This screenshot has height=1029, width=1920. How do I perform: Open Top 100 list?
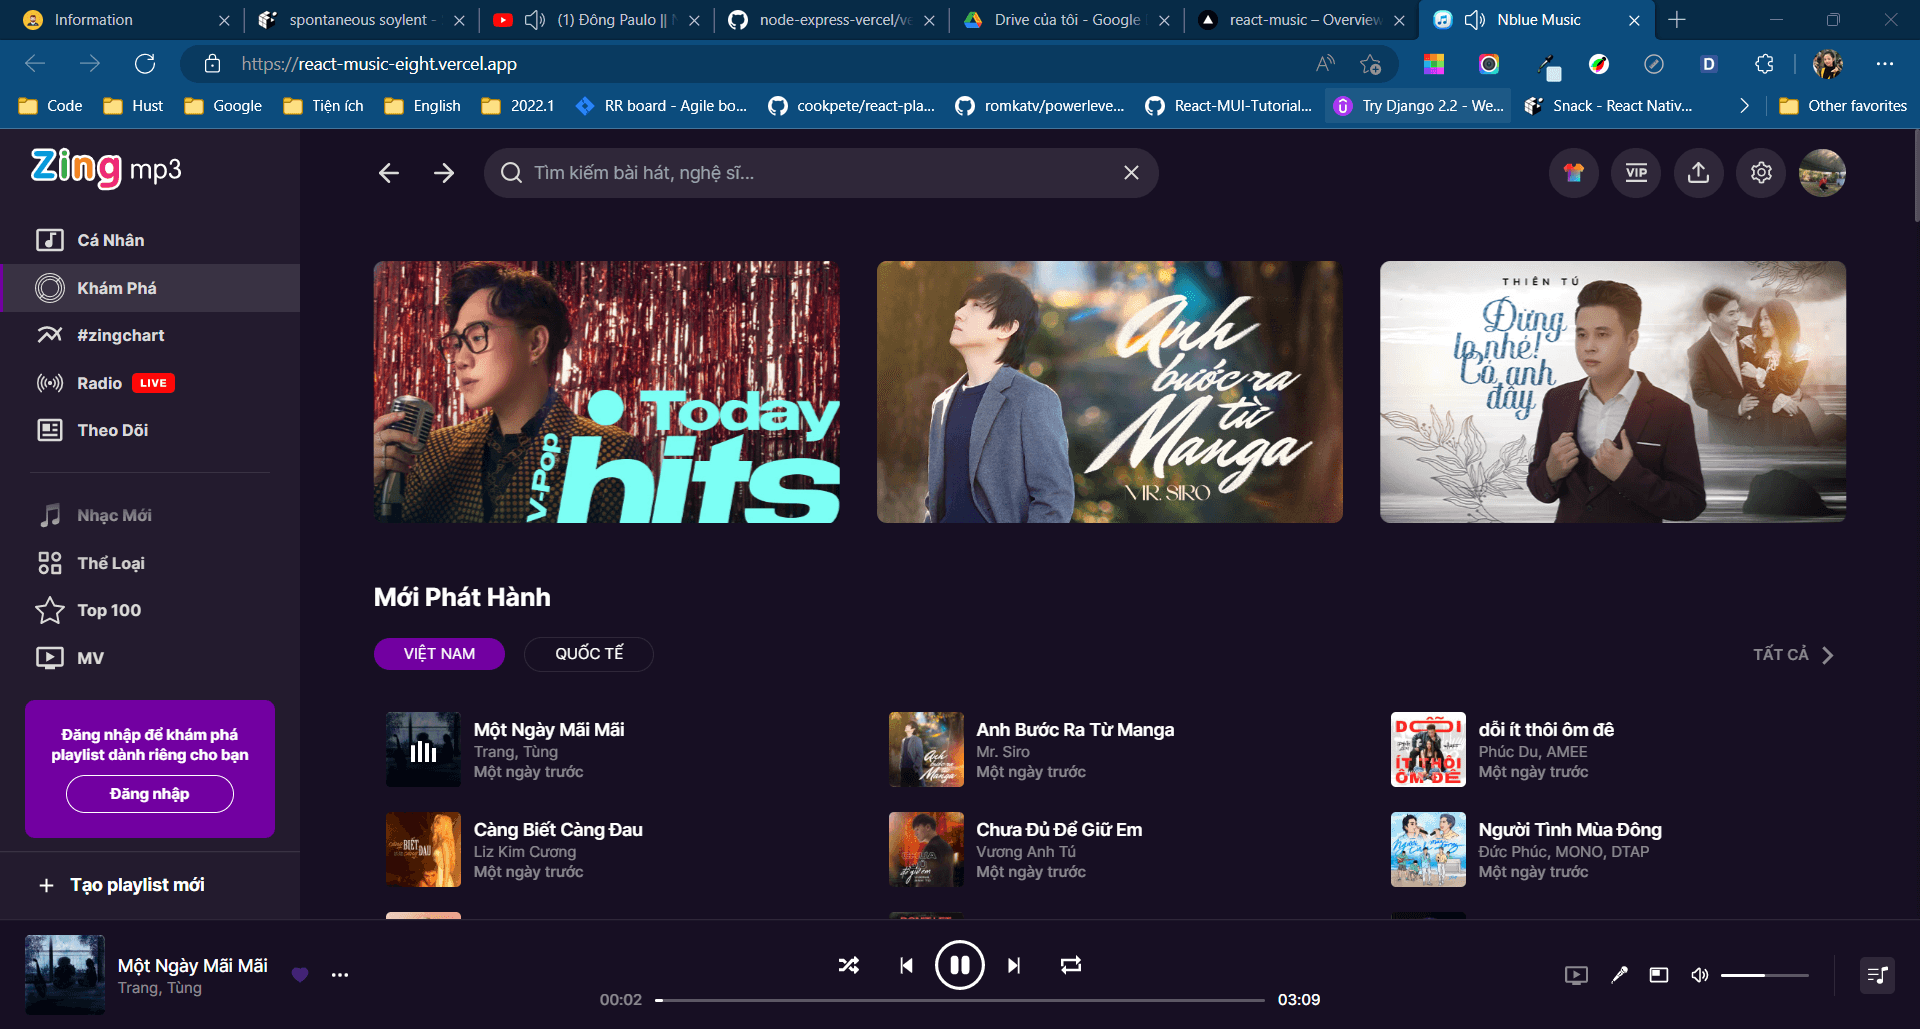point(150,610)
